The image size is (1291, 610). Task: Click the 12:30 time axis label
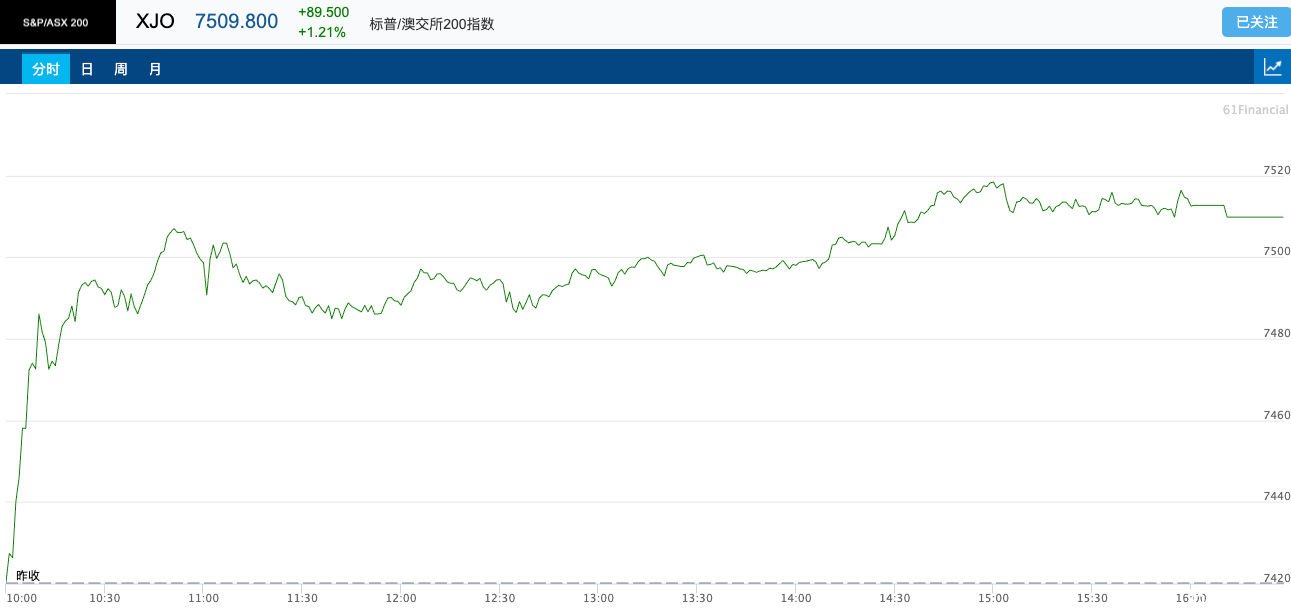499,598
